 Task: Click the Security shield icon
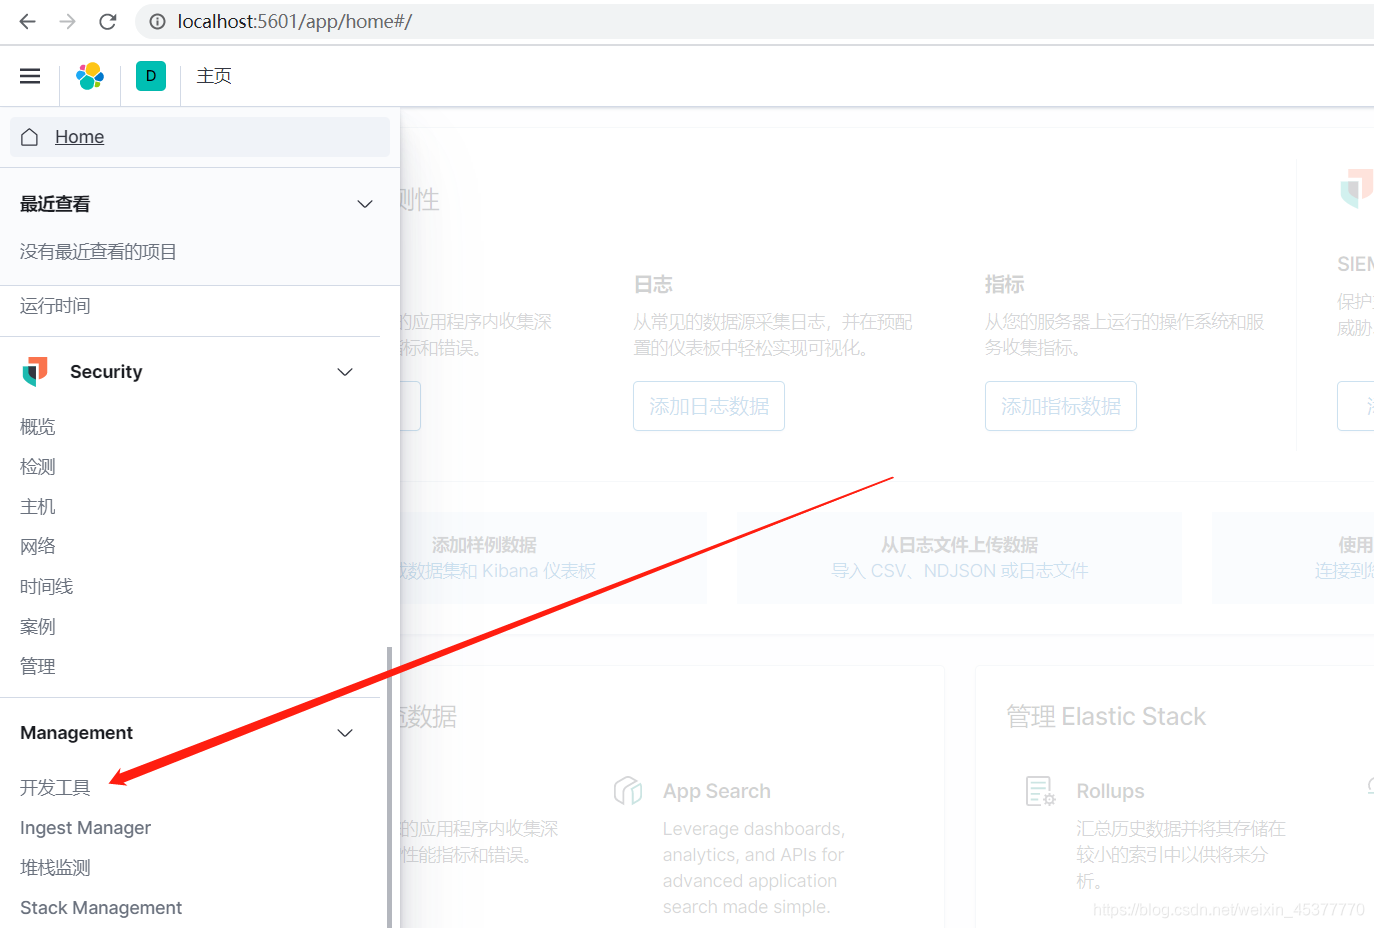pos(35,372)
